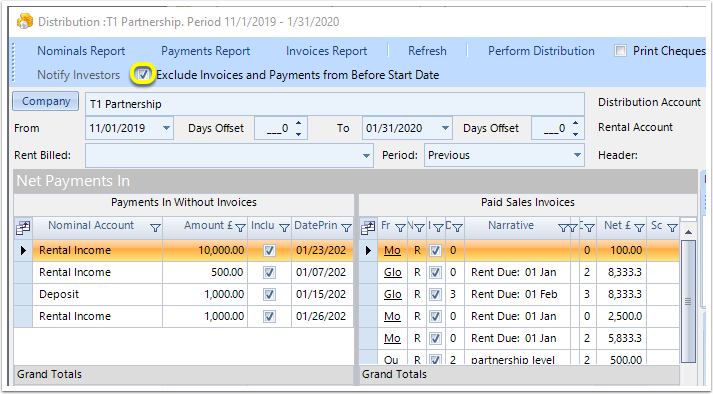Open the Net £ column filter
The height and width of the screenshot is (394, 713).
click(x=639, y=227)
